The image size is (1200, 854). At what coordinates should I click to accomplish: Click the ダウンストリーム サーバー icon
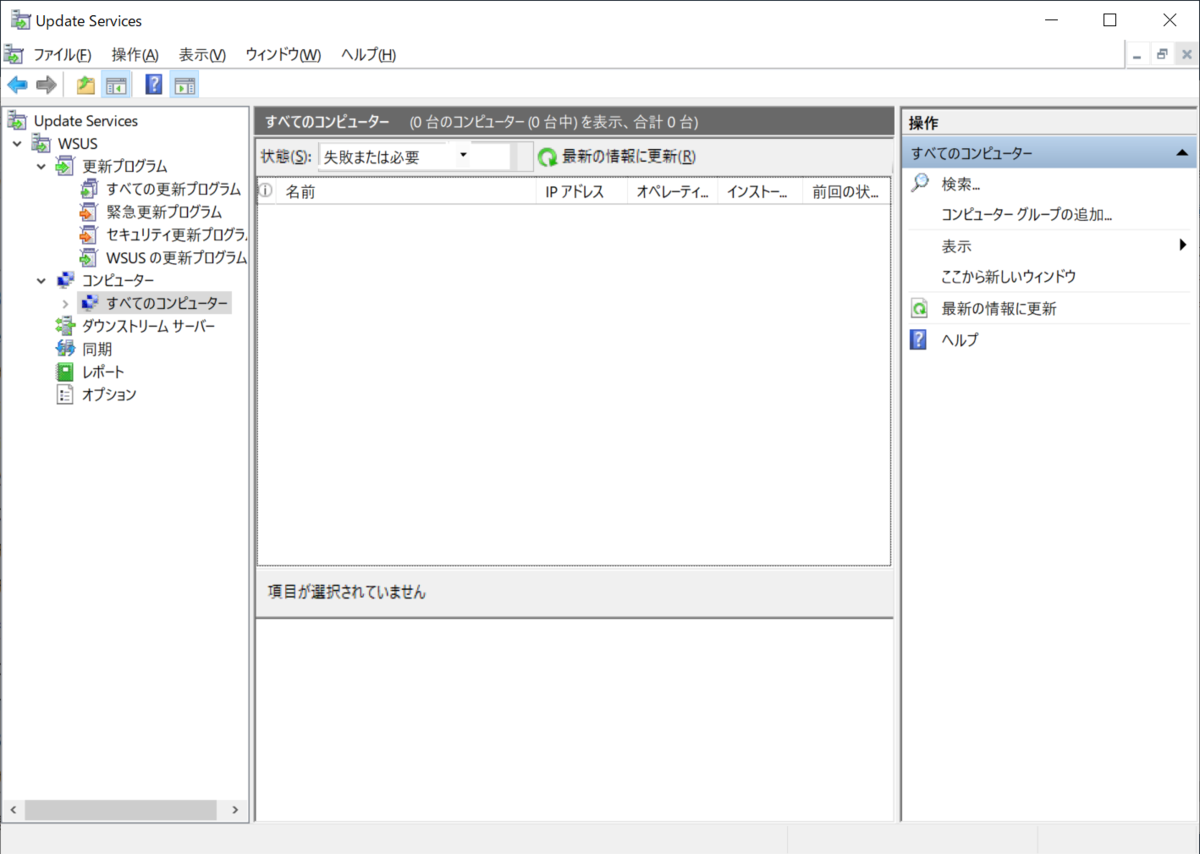(x=65, y=326)
